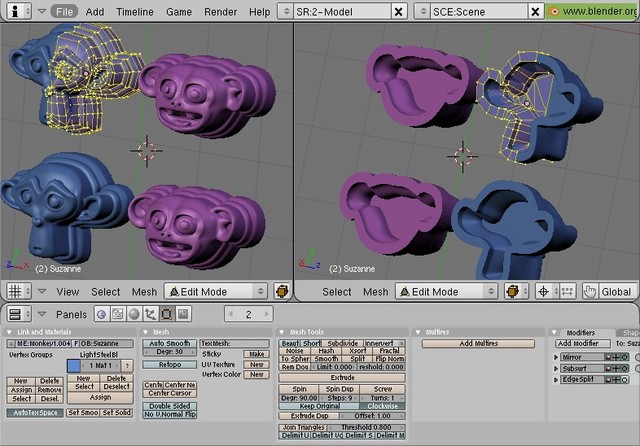This screenshot has height=446, width=640.
Task: Click the TexMesh input field
Action: 235,344
